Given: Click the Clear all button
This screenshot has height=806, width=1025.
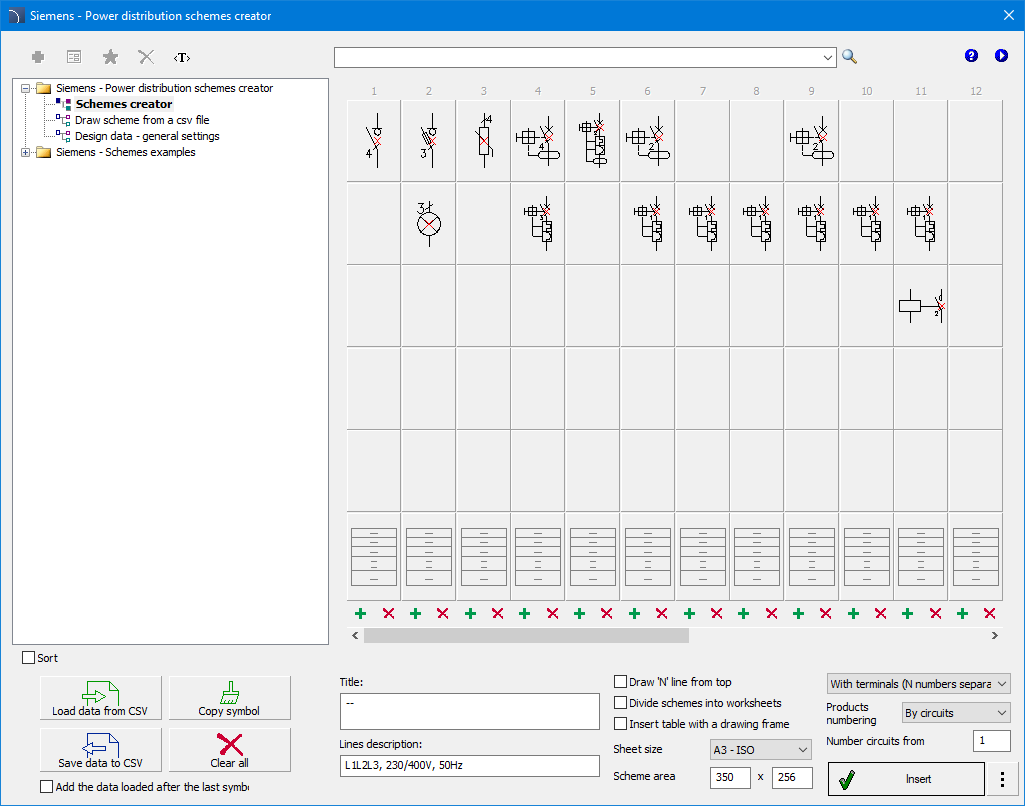Looking at the screenshot, I should [x=229, y=750].
